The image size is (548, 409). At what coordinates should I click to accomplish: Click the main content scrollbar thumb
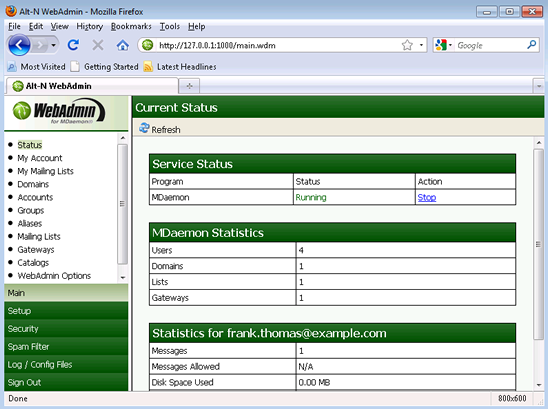(539, 244)
